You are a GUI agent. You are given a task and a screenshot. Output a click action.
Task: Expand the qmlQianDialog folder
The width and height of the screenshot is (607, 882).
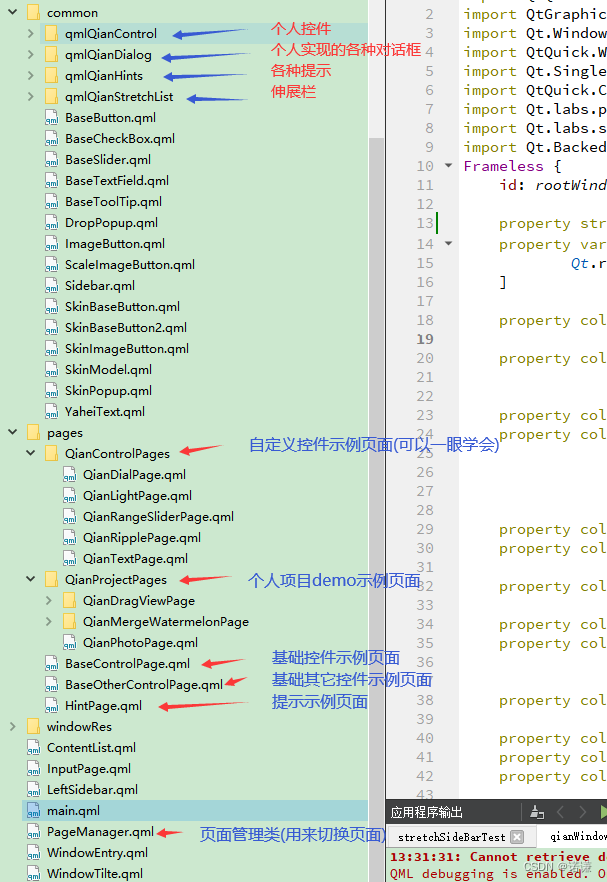(x=30, y=55)
